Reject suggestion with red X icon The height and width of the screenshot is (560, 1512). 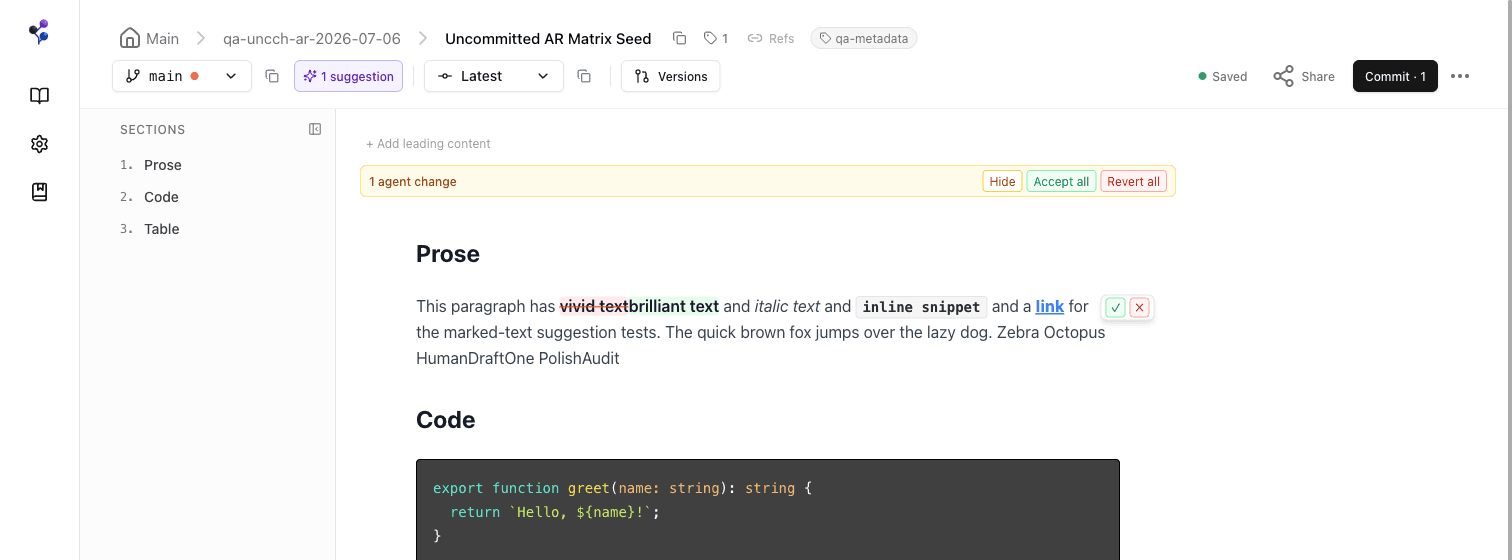[1139, 307]
